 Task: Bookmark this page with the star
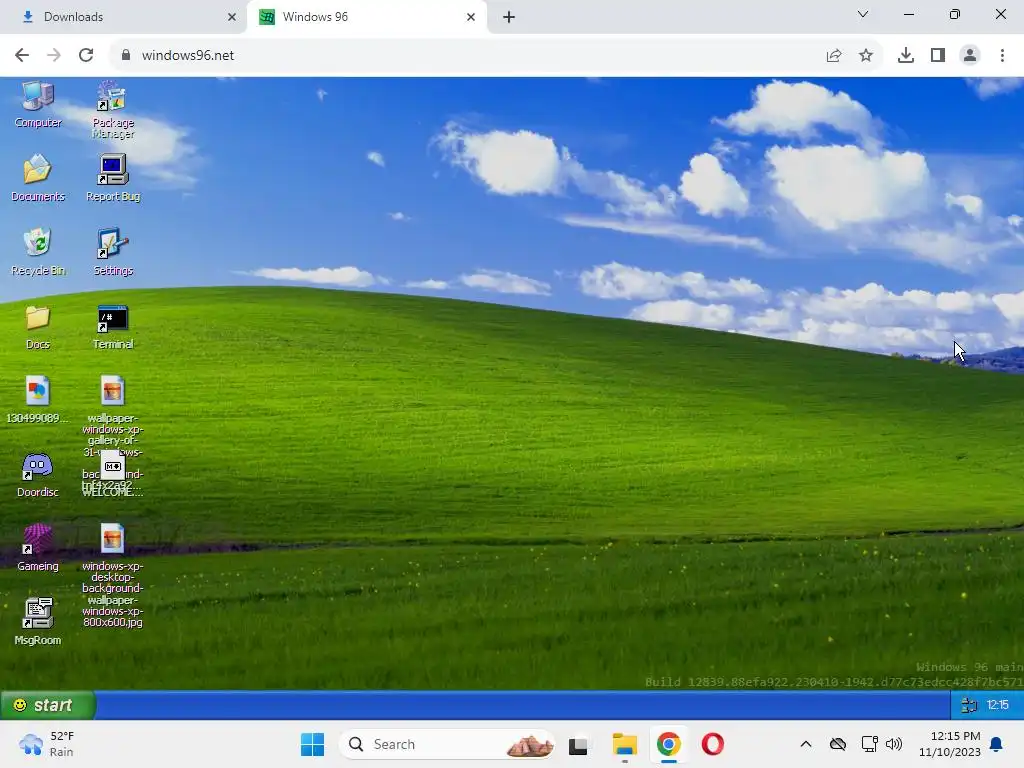coord(866,56)
